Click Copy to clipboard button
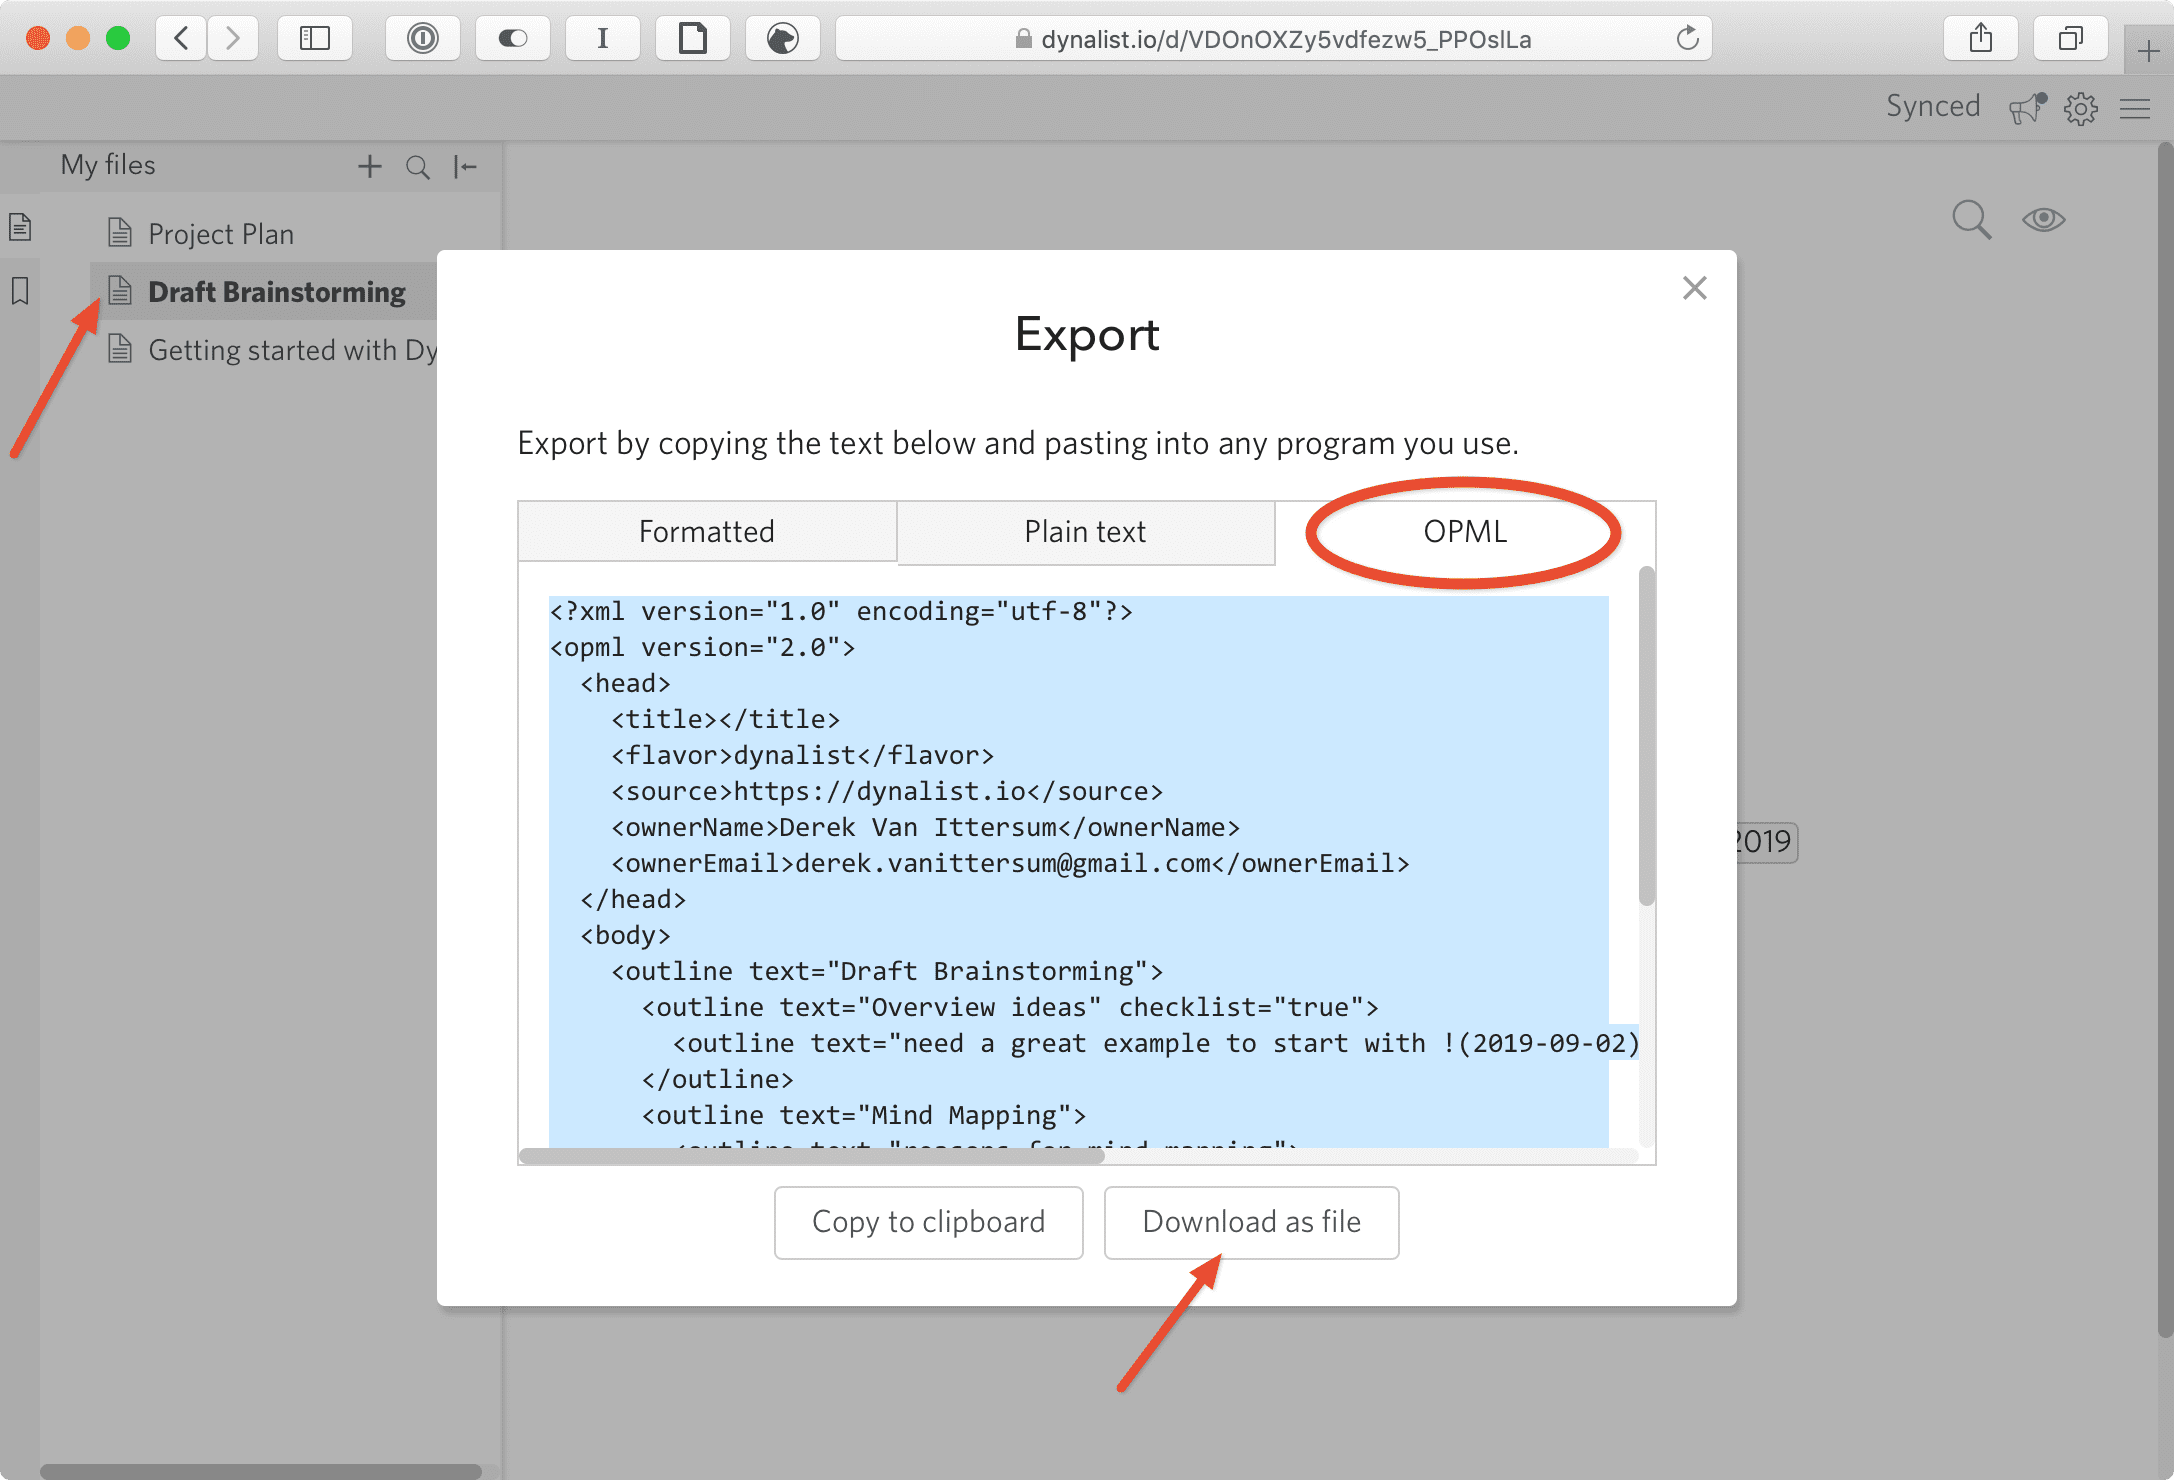This screenshot has height=1480, width=2174. [929, 1222]
